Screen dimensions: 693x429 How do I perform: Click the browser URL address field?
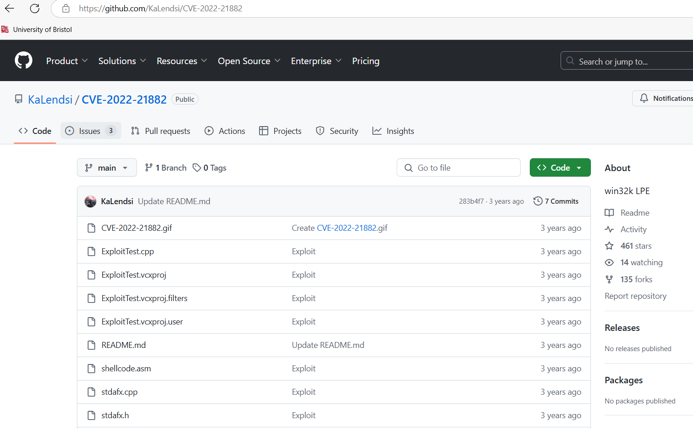(371, 8)
